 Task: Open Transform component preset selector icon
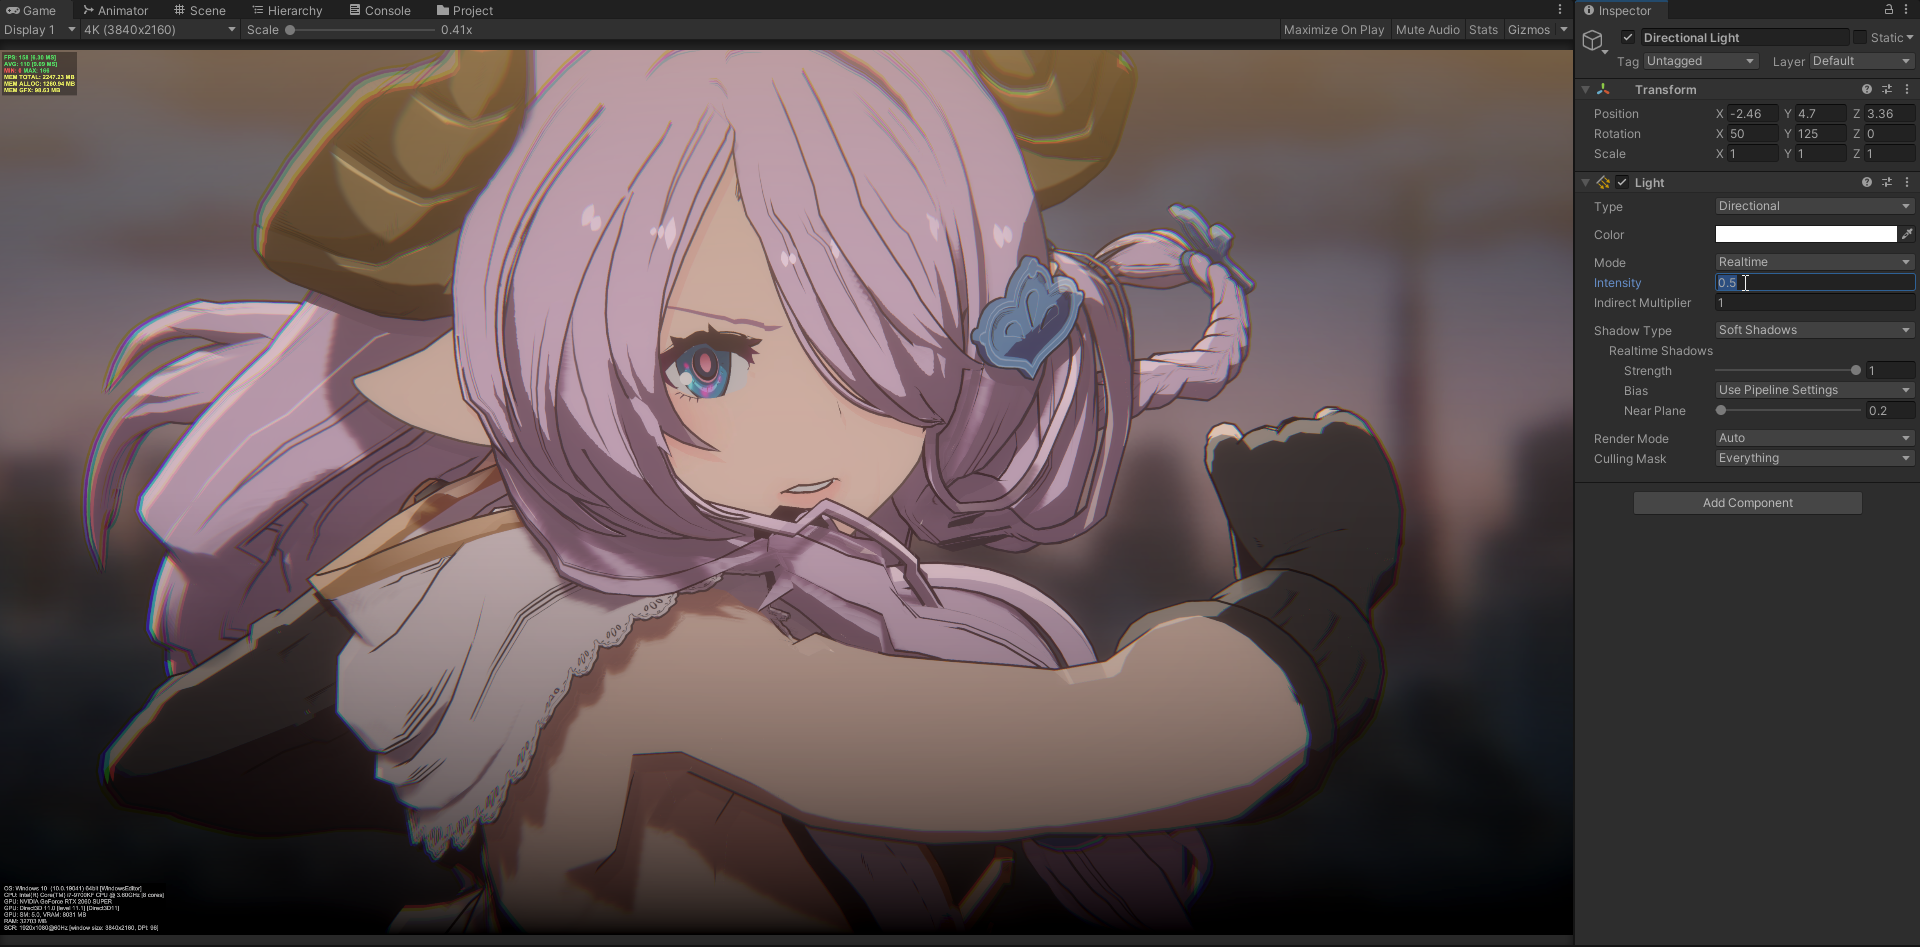(1887, 90)
